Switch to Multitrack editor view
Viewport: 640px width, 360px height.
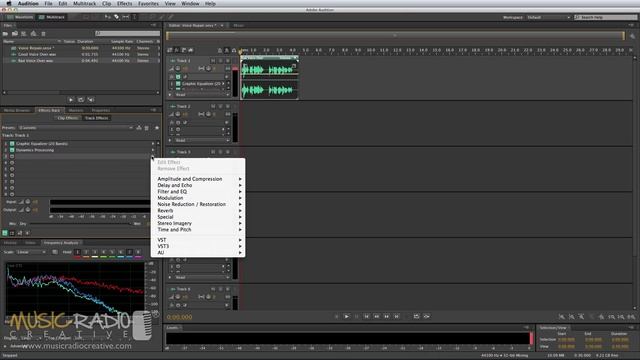pyautogui.click(x=52, y=17)
